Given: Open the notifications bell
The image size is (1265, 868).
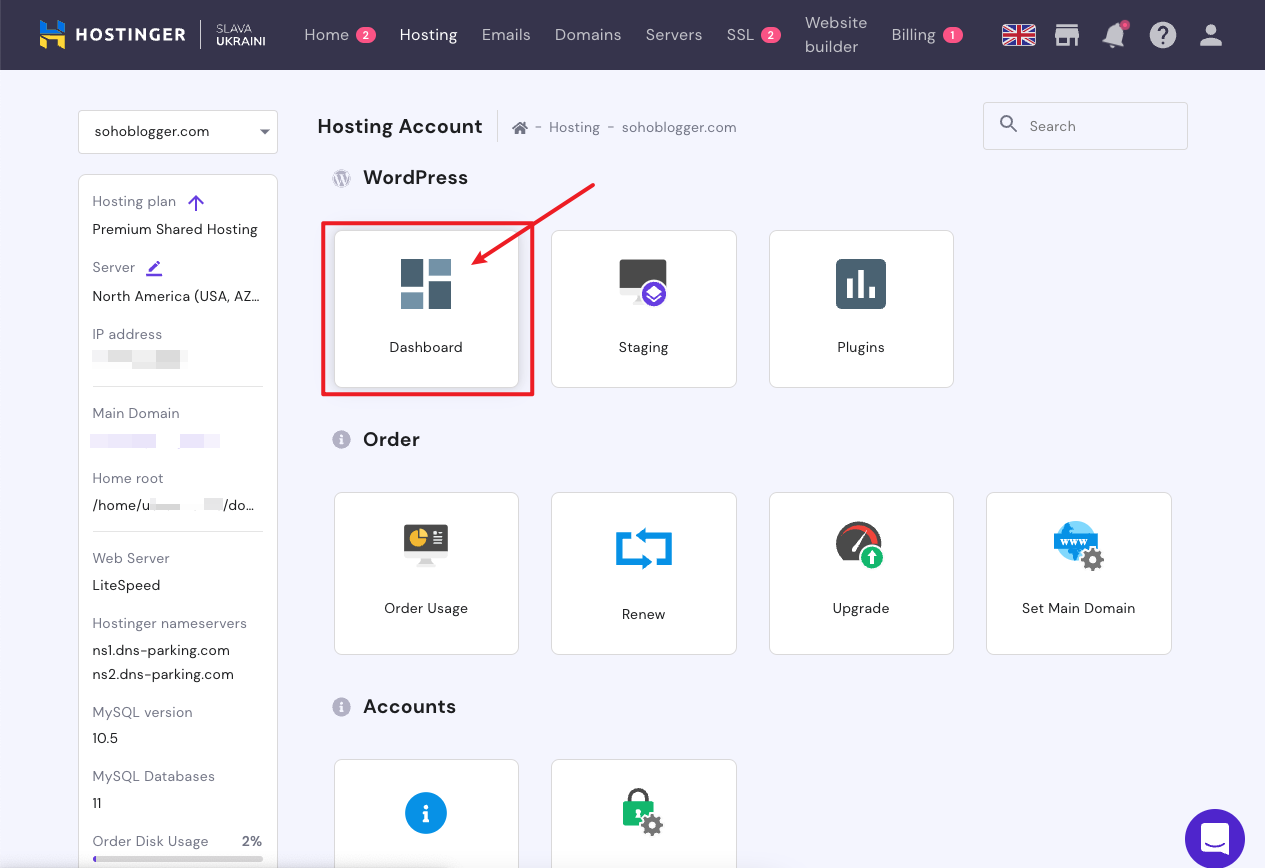Looking at the screenshot, I should point(1114,35).
